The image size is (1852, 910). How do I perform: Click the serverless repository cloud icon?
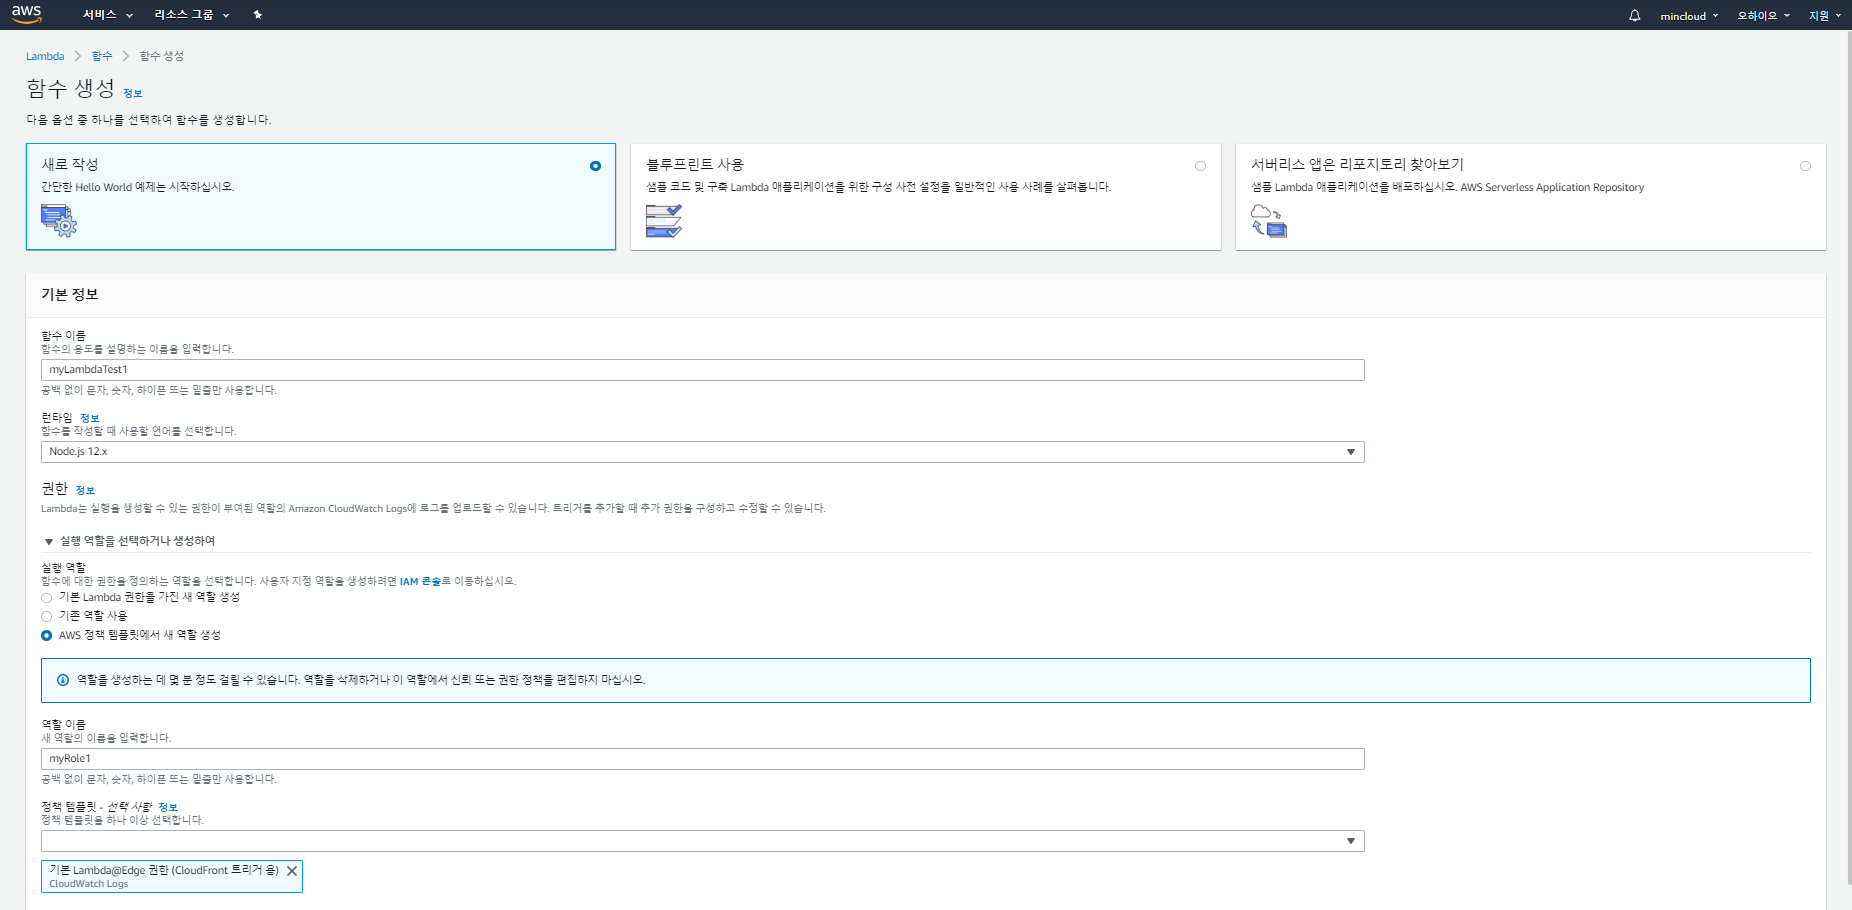tap(1269, 220)
